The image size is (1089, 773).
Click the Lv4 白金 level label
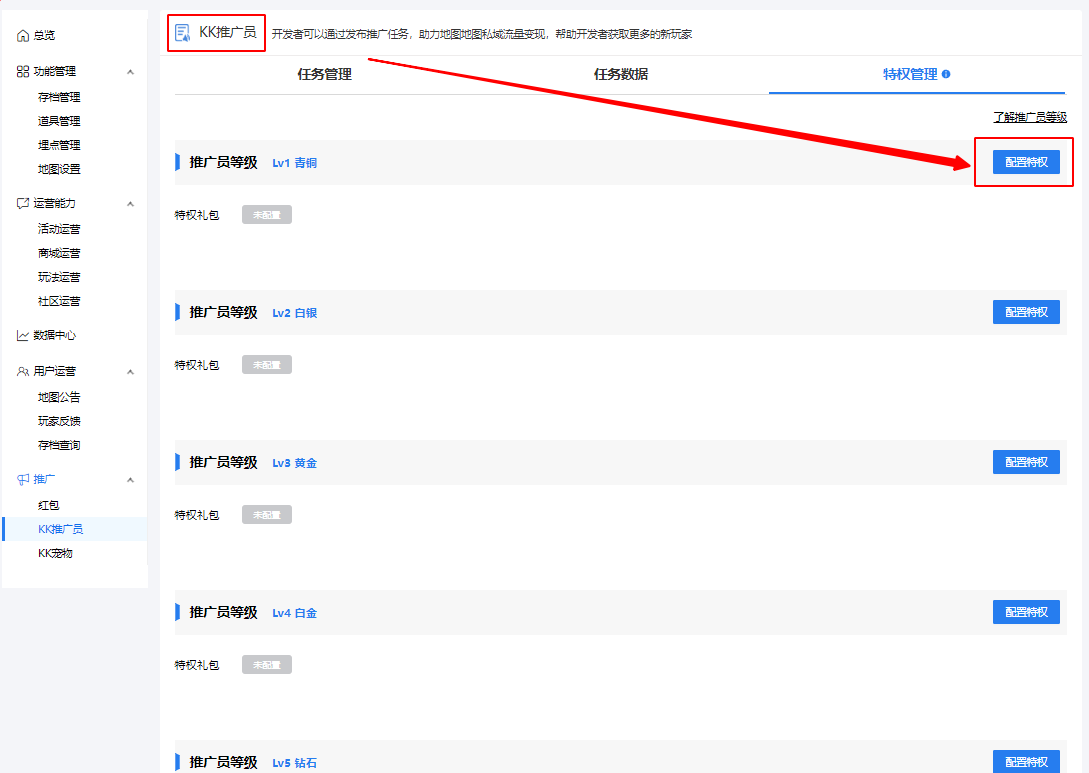pos(294,613)
